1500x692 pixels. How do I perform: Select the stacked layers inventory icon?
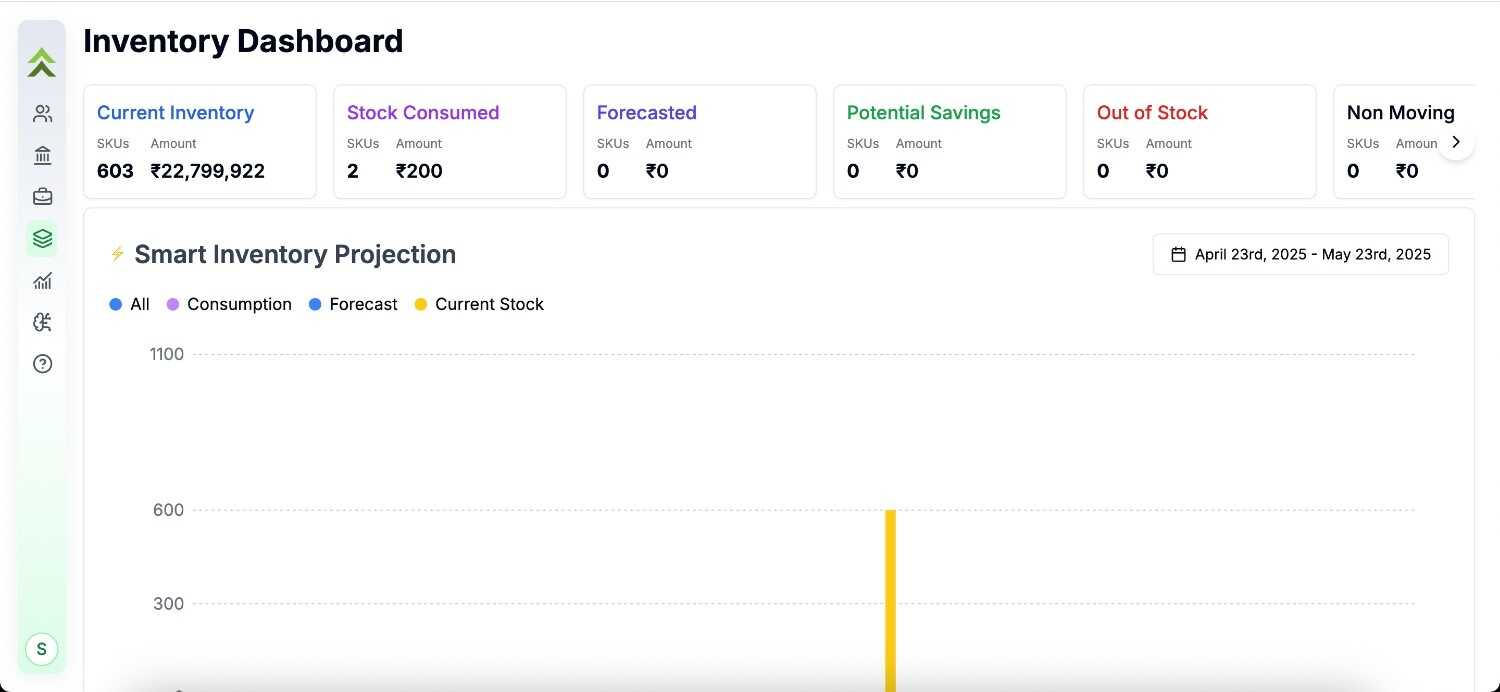point(42,238)
